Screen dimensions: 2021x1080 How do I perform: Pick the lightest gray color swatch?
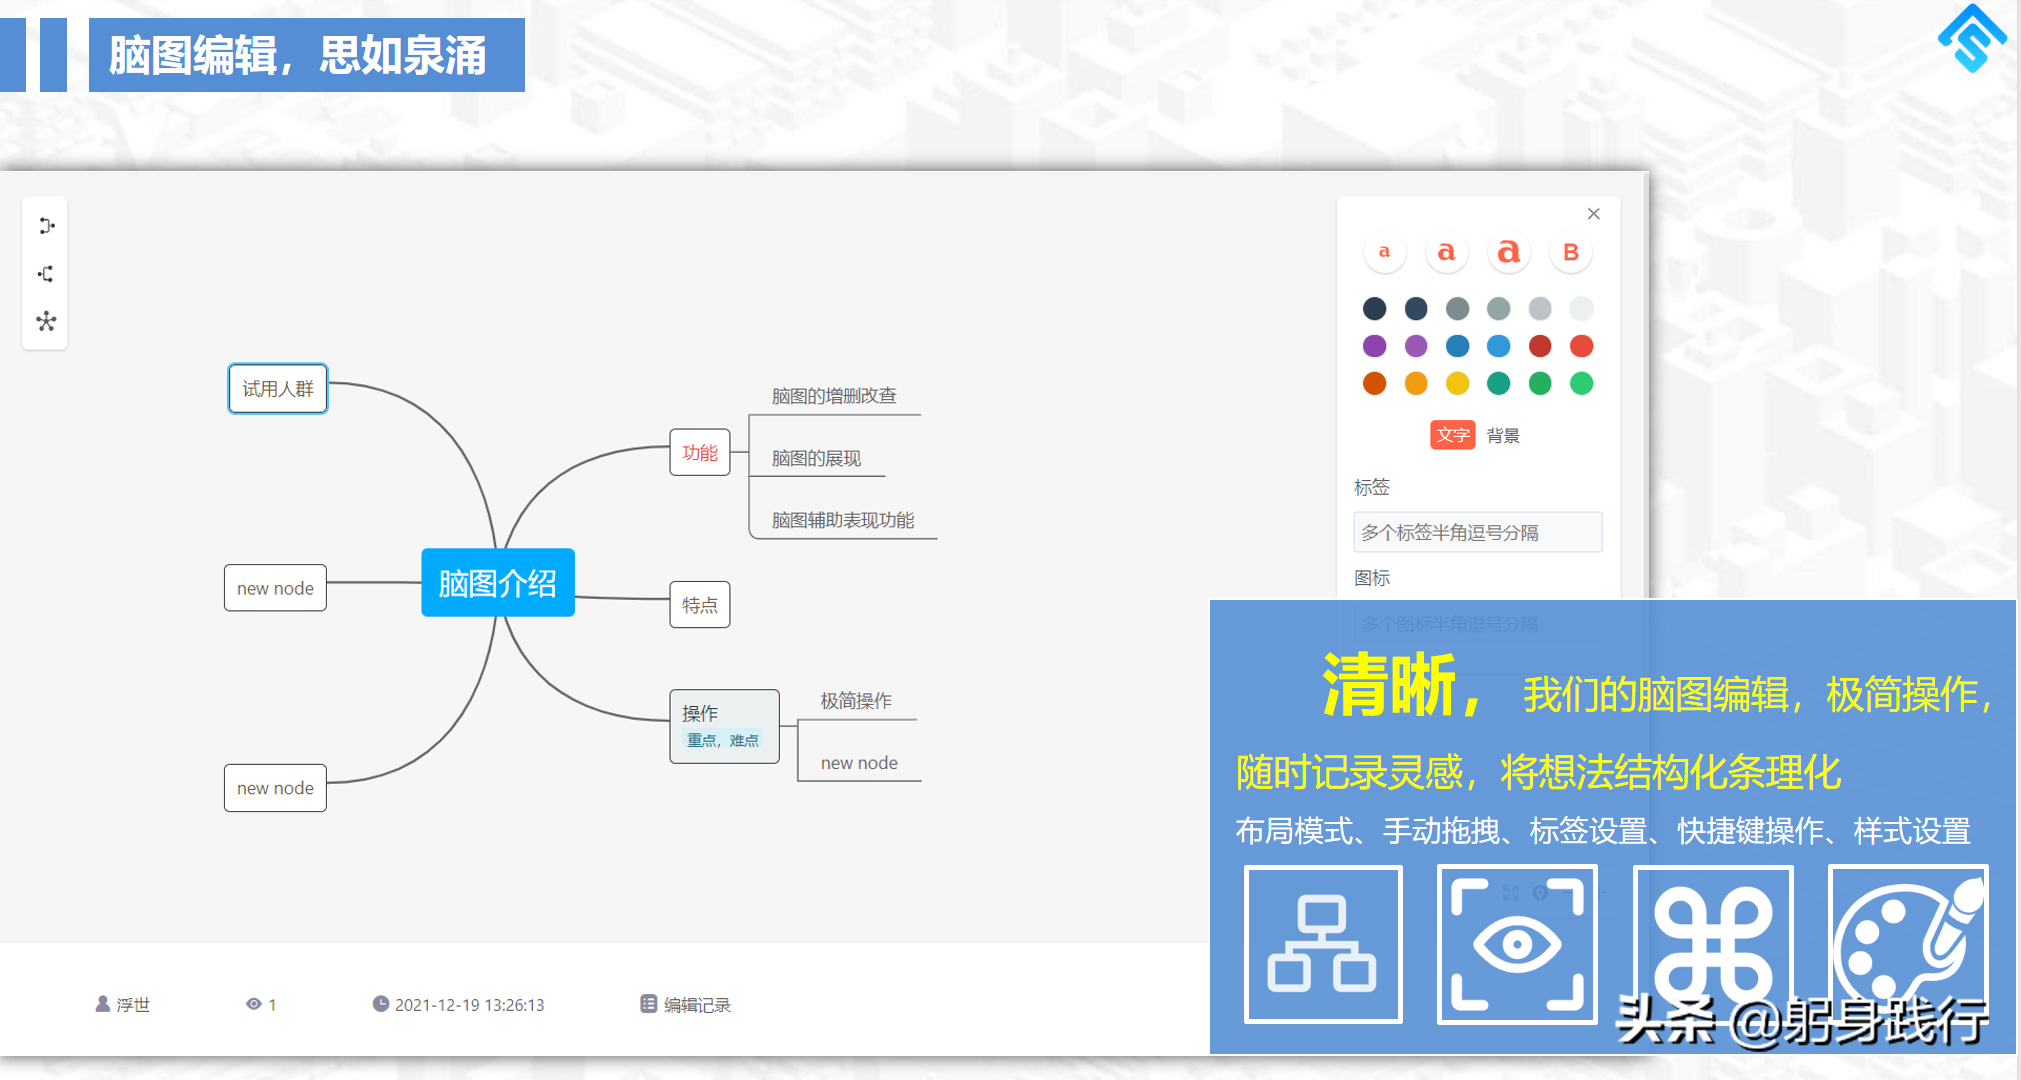1582,308
